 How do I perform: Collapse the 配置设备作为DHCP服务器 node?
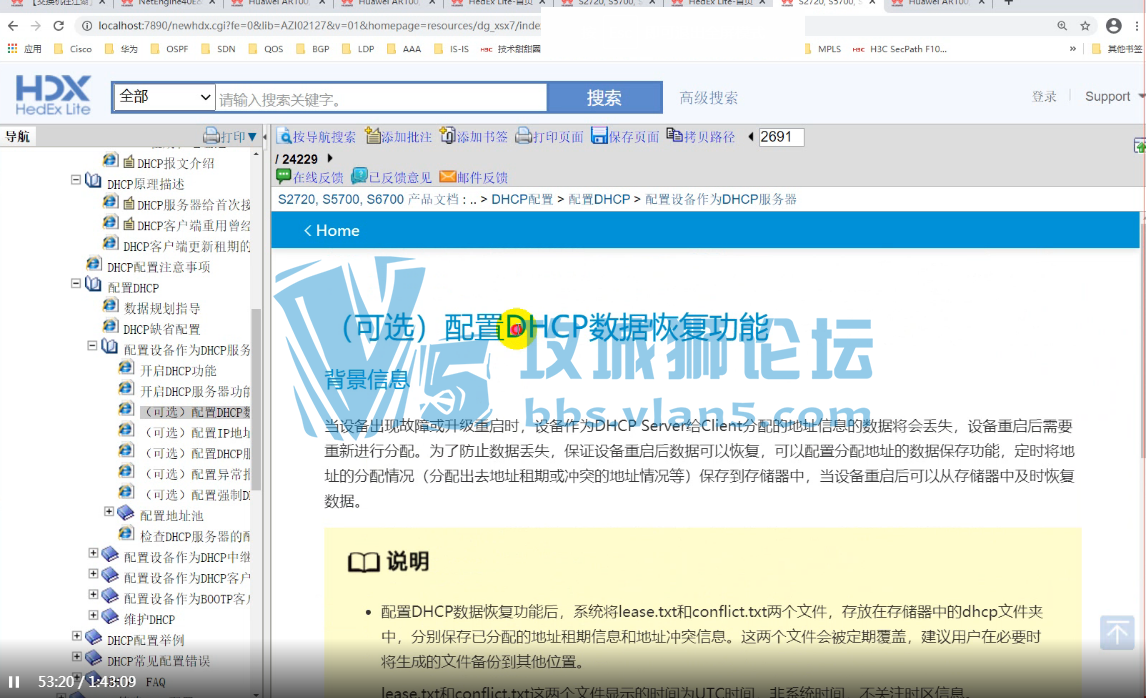(92, 345)
